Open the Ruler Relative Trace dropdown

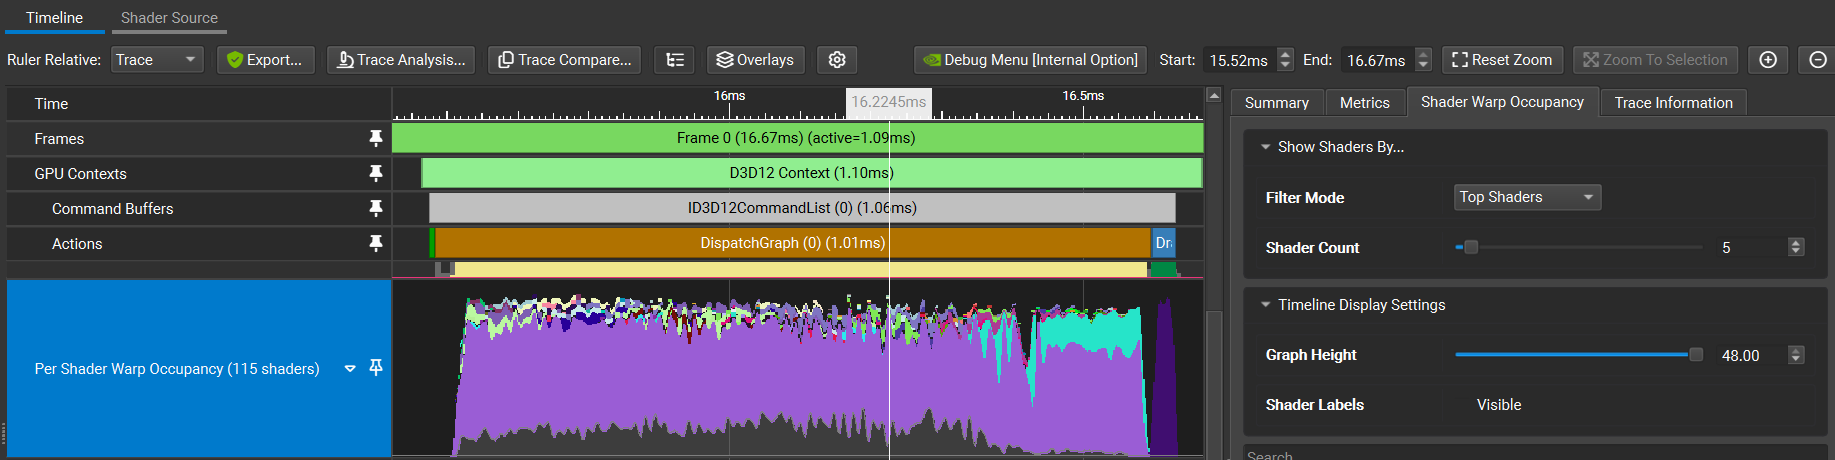157,60
